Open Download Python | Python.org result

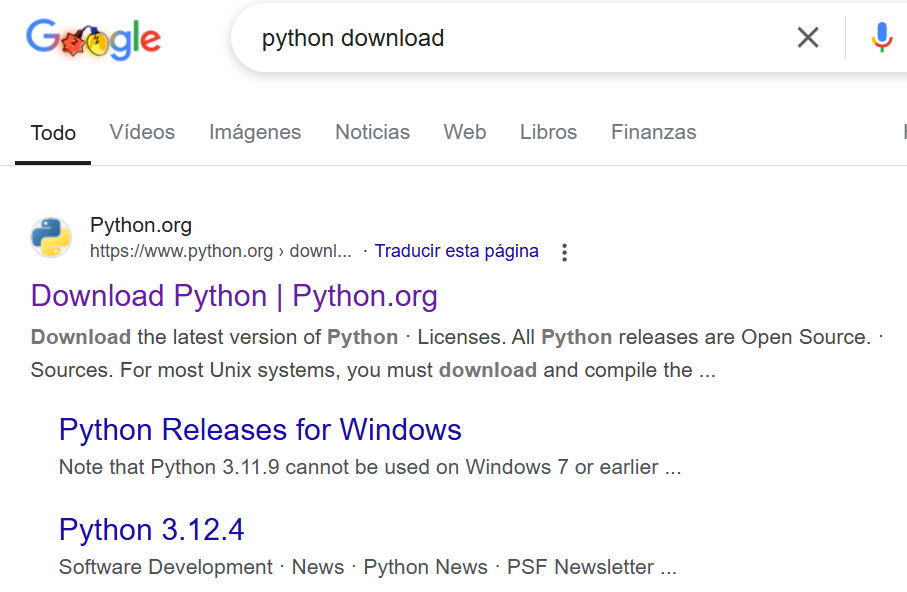point(234,296)
